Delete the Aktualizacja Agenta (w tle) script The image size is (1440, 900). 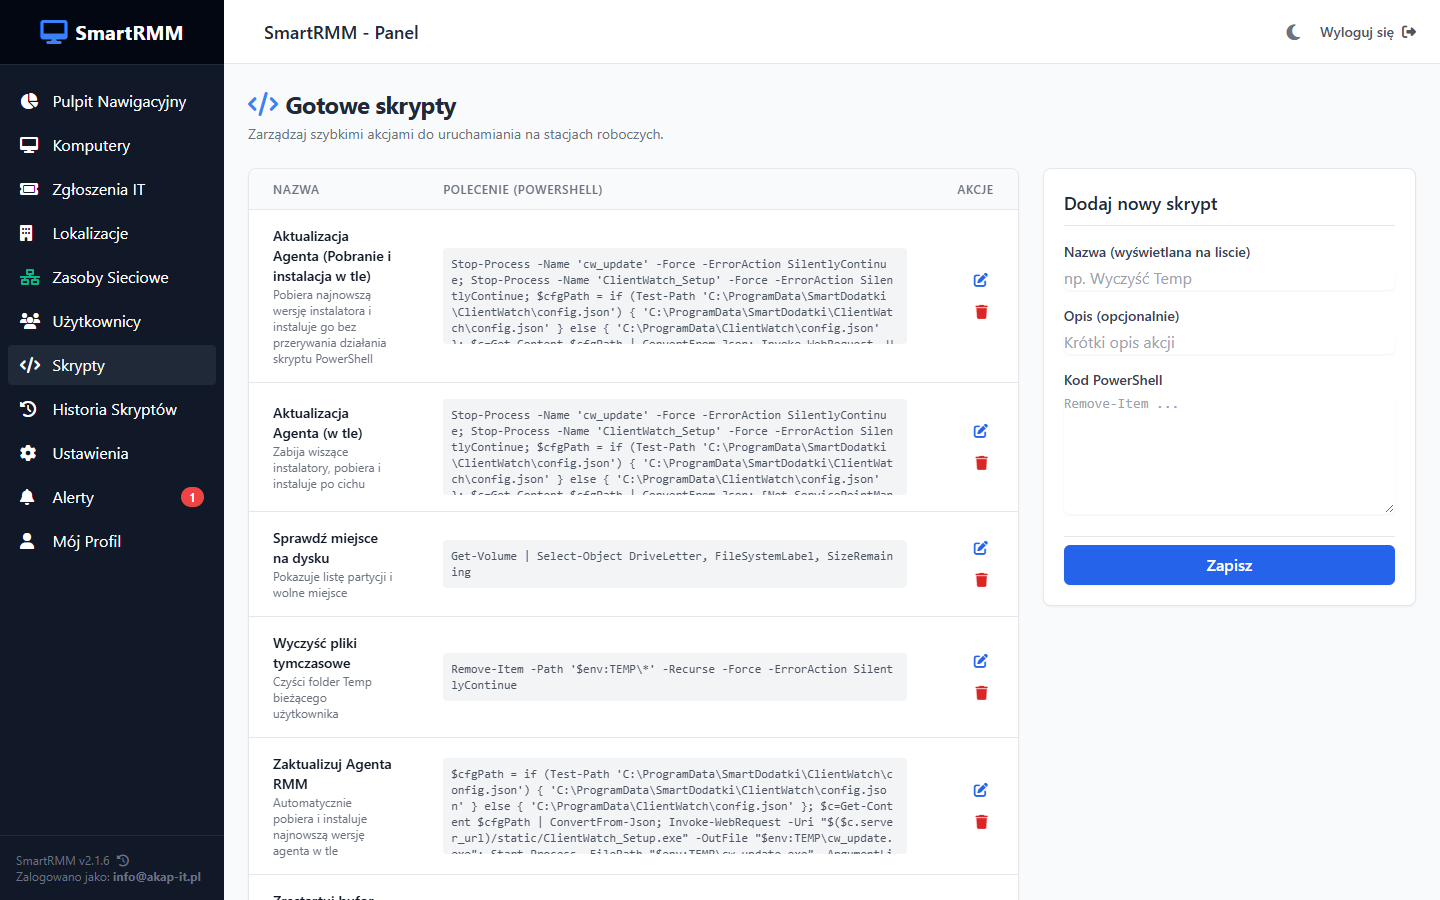[x=981, y=463]
